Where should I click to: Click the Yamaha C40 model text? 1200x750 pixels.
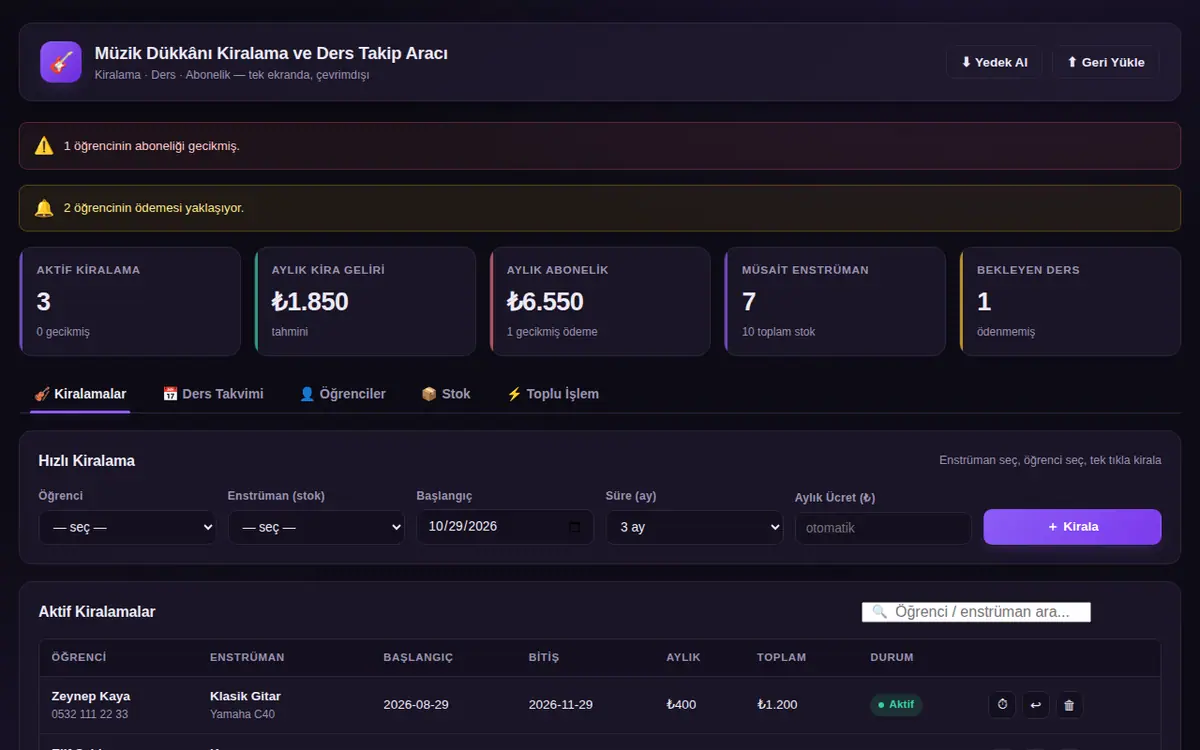click(242, 714)
